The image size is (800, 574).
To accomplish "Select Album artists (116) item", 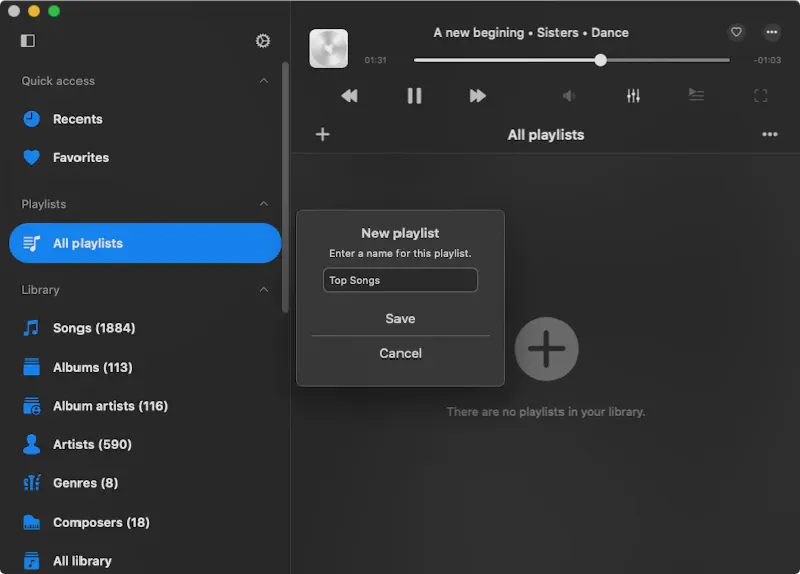I will click(x=109, y=406).
